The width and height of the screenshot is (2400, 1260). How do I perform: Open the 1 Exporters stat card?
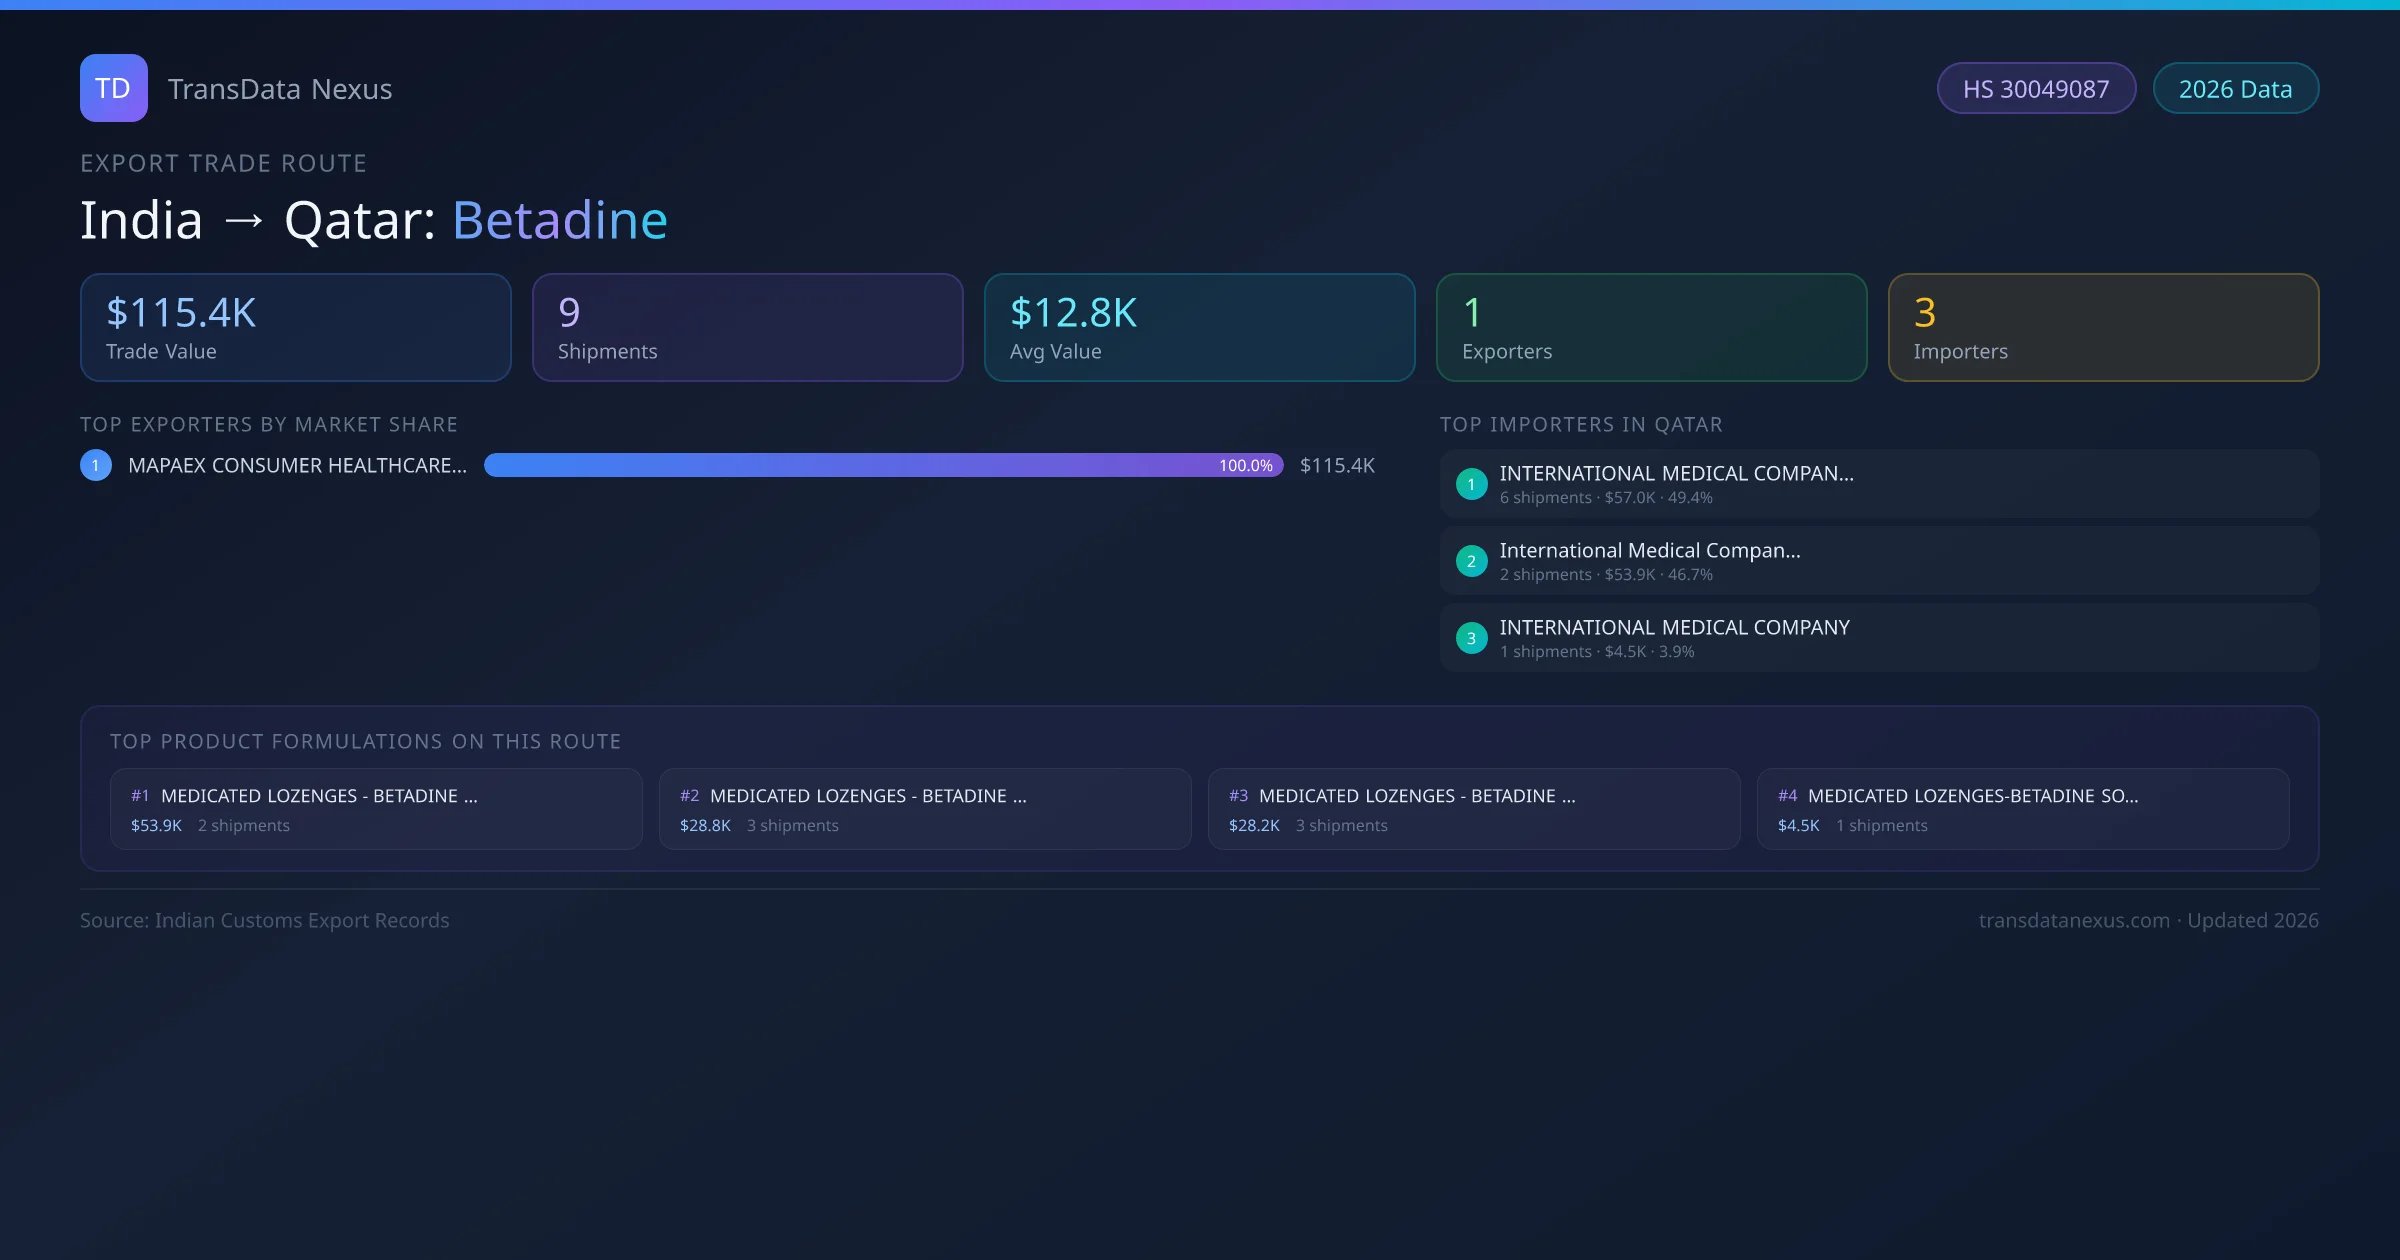(x=1651, y=328)
